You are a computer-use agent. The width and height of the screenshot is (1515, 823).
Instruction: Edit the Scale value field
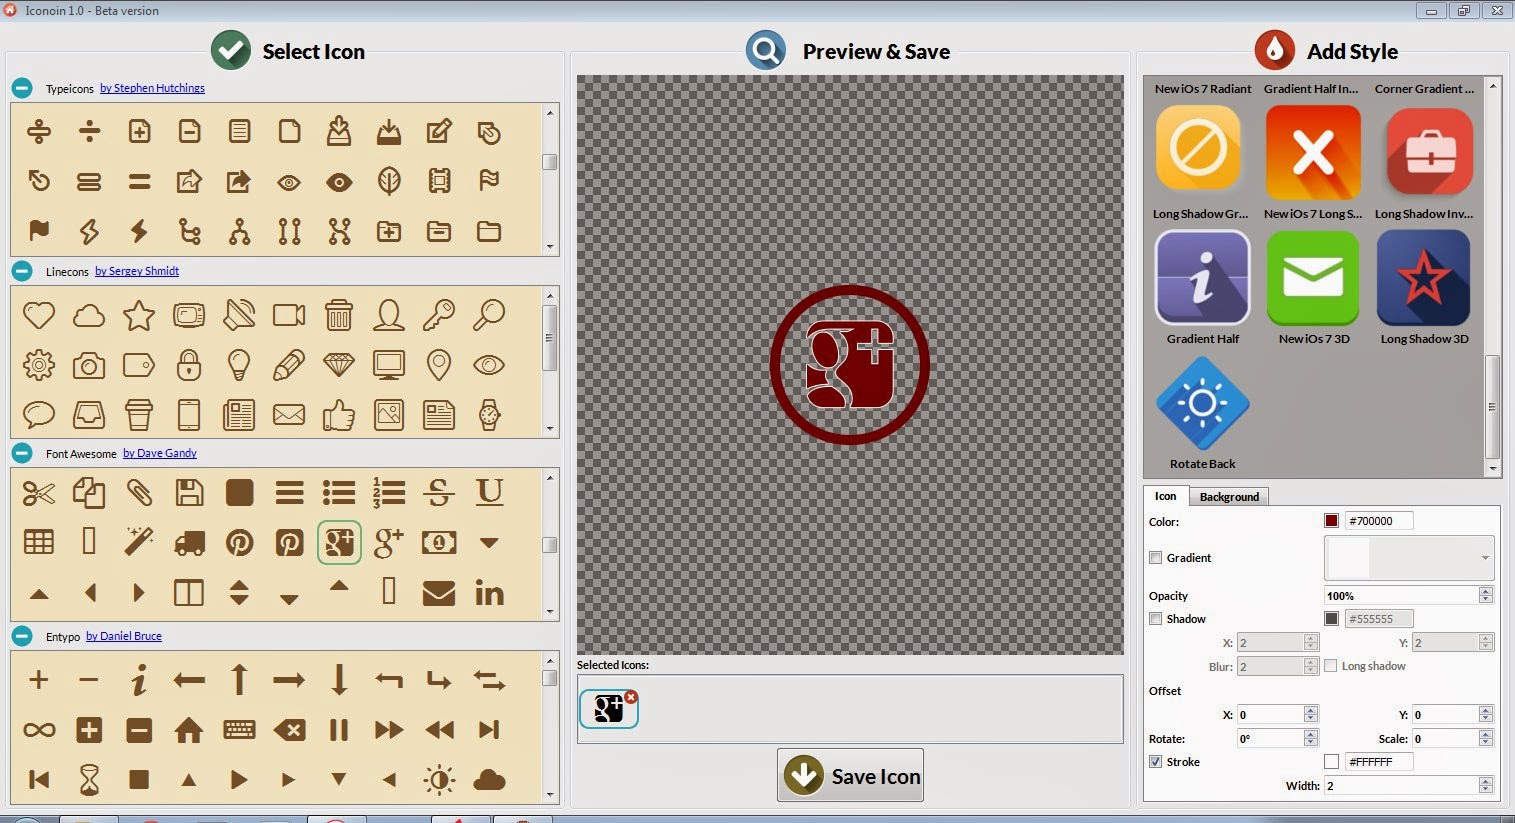[1445, 739]
